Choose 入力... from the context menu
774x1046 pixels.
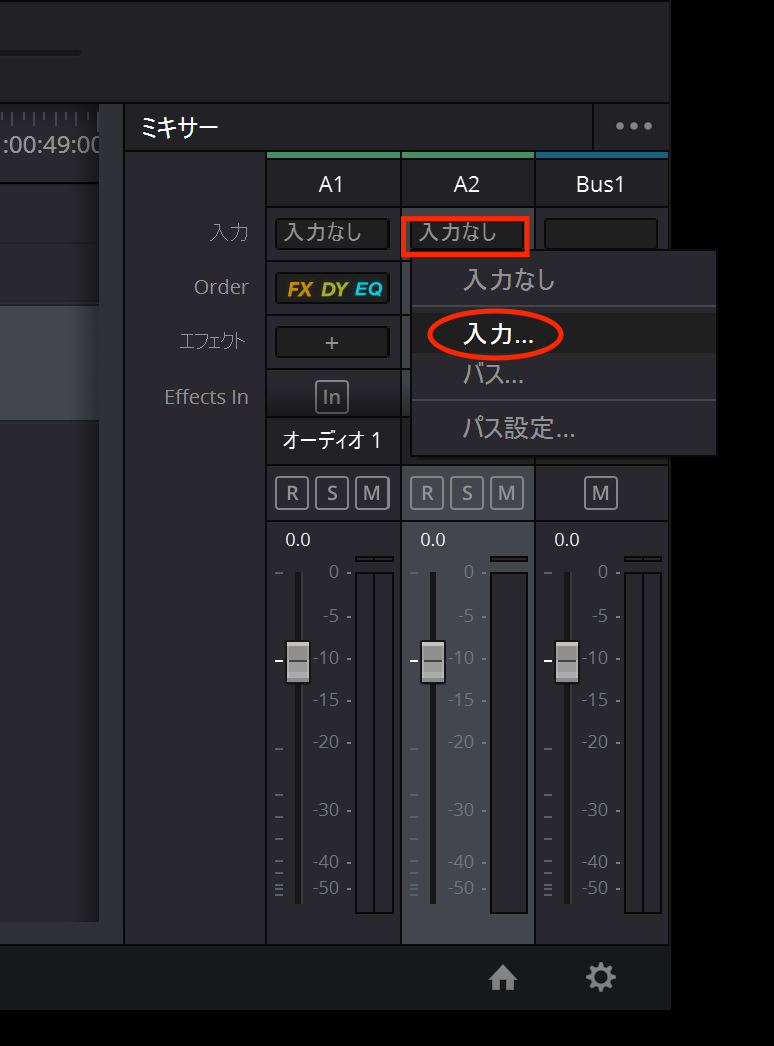pyautogui.click(x=498, y=335)
